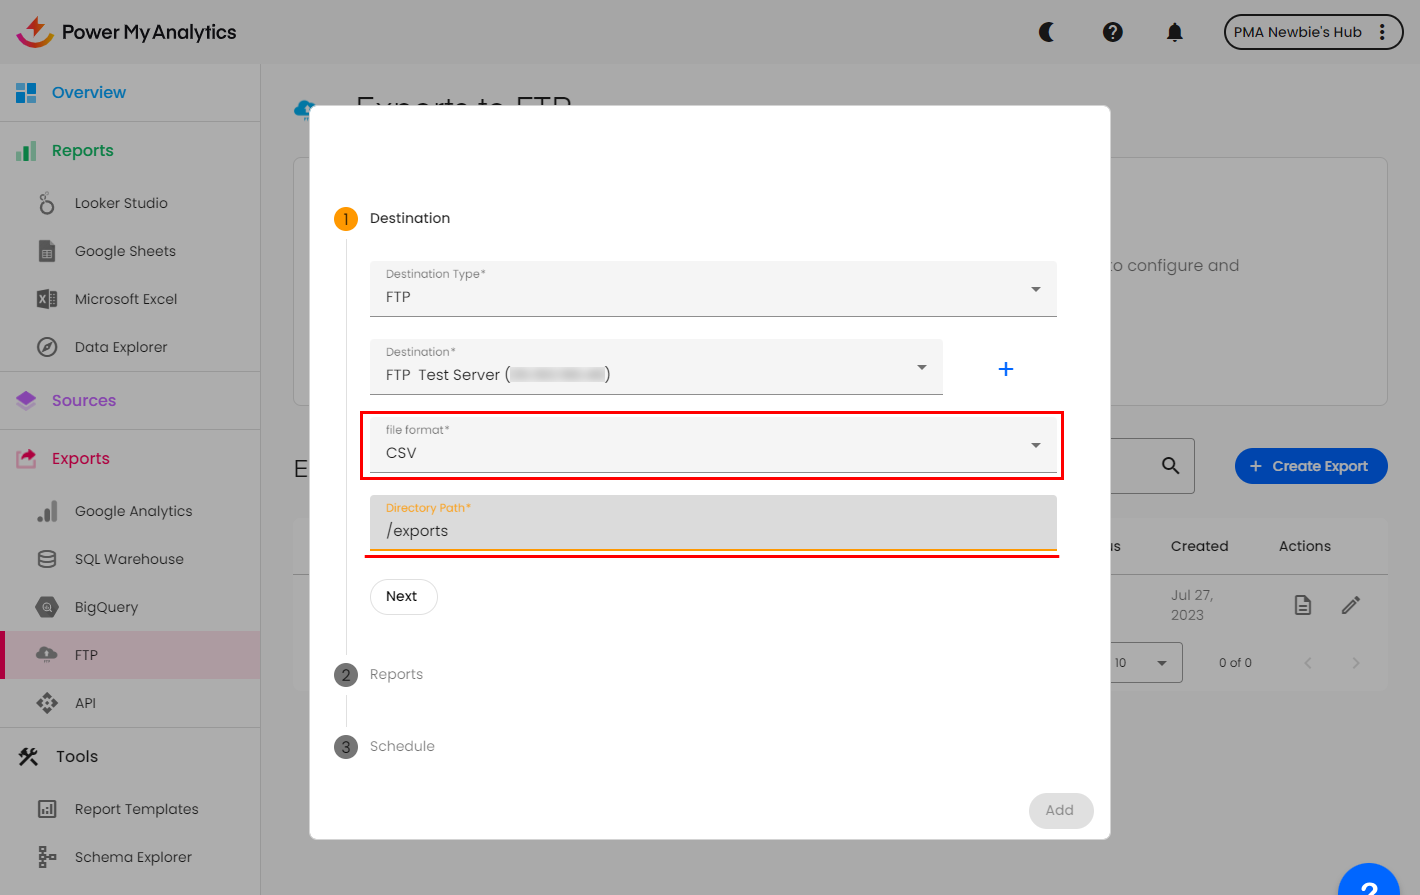Click the search magnifier icon
The image size is (1420, 895).
(1170, 466)
